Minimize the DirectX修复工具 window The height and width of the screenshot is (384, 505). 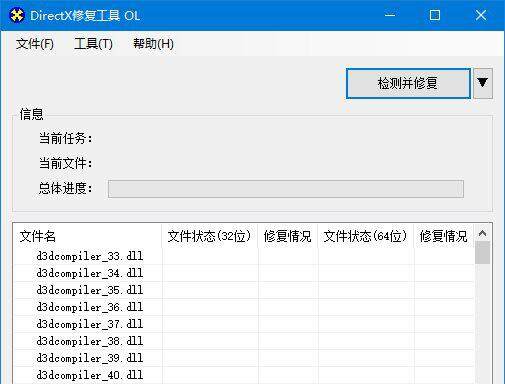coord(390,15)
